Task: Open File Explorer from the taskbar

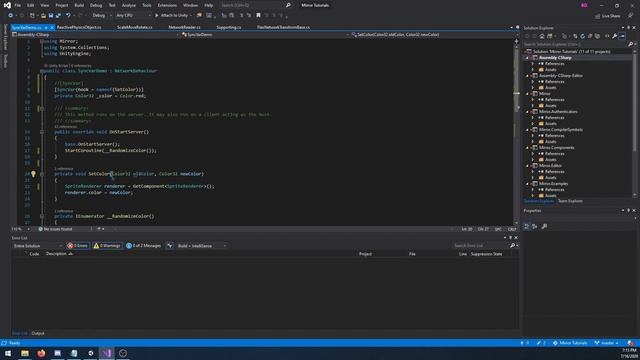Action: [25, 353]
